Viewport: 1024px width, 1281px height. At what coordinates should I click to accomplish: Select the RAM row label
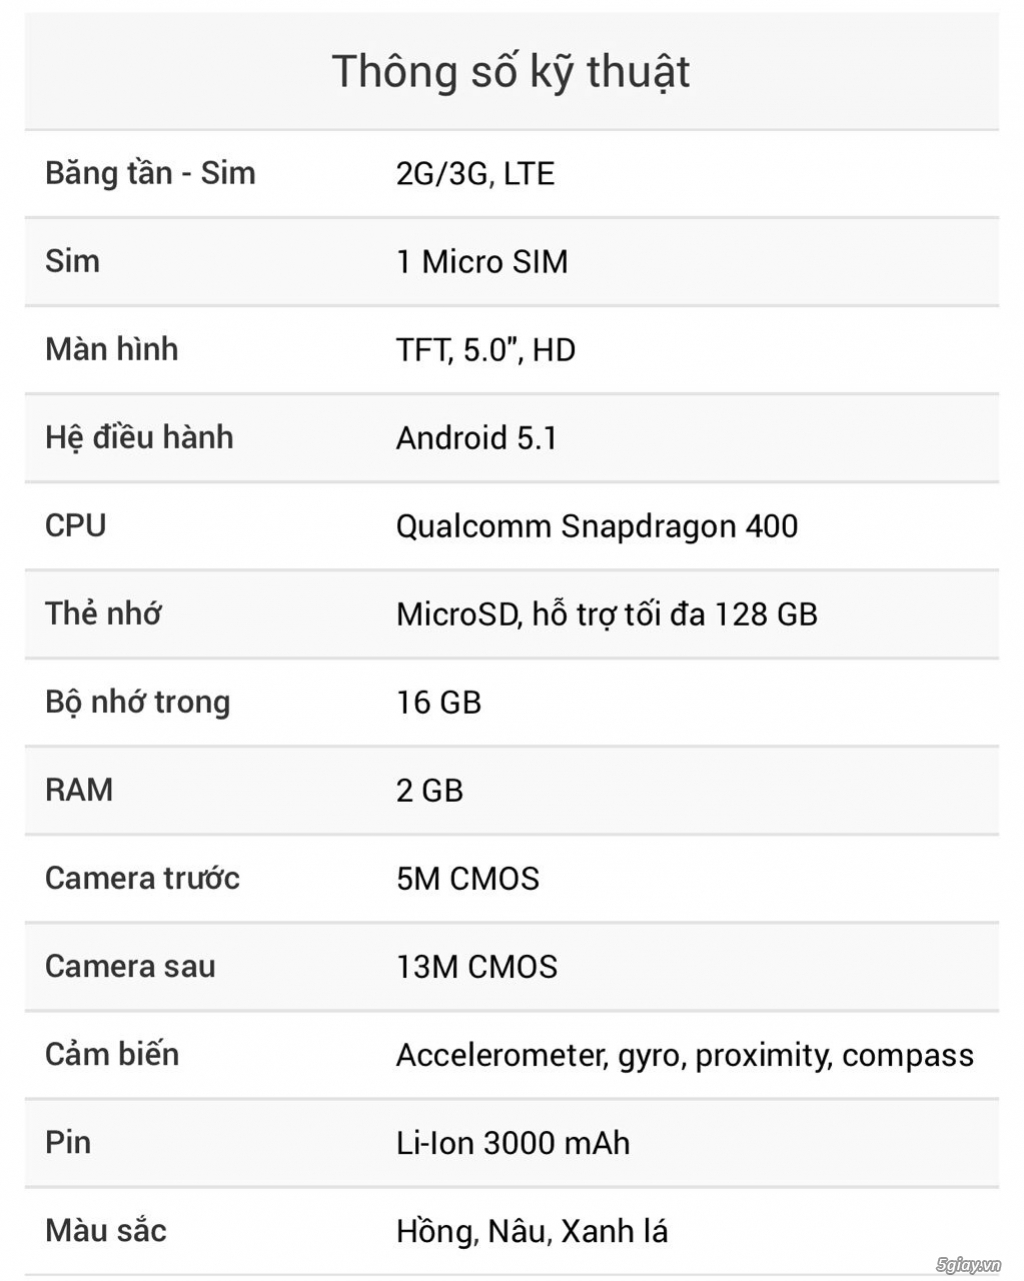click(x=79, y=790)
